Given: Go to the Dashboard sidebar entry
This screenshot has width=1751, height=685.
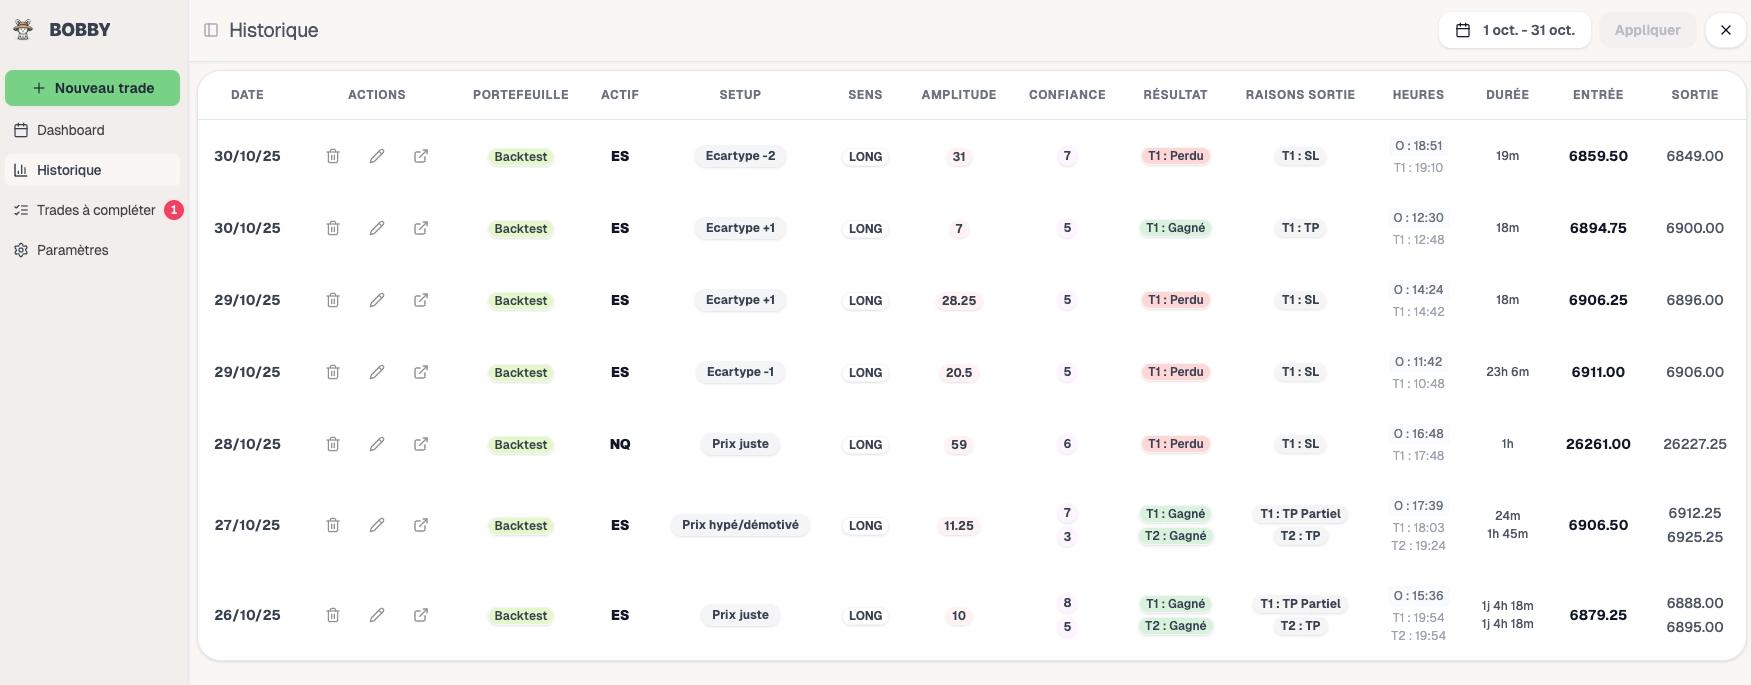Looking at the screenshot, I should point(70,130).
